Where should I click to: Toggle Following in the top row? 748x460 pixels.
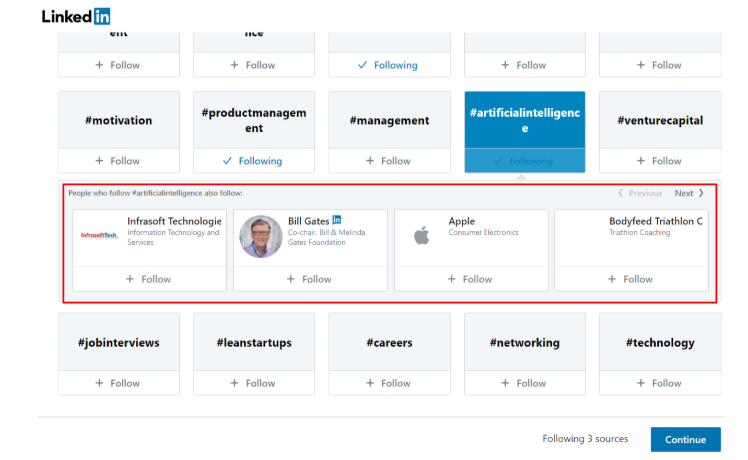pyautogui.click(x=389, y=65)
